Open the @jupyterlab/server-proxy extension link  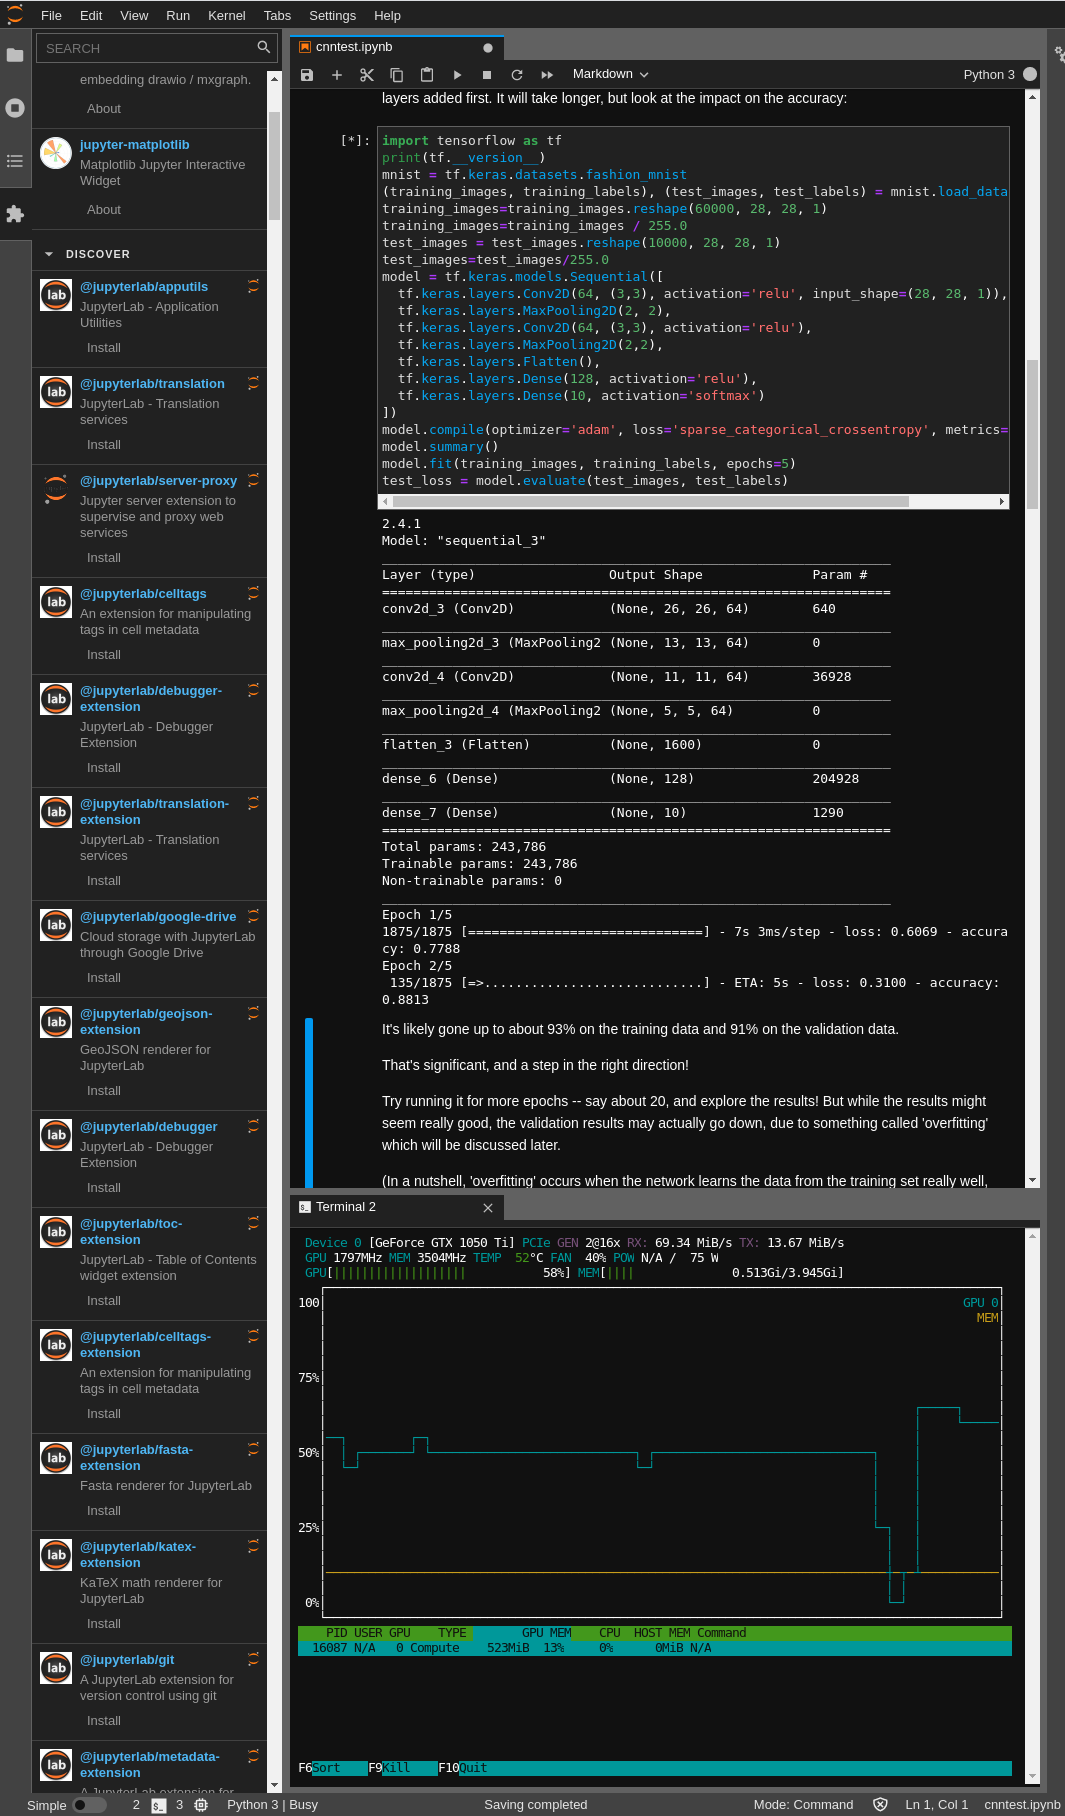pyautogui.click(x=158, y=481)
